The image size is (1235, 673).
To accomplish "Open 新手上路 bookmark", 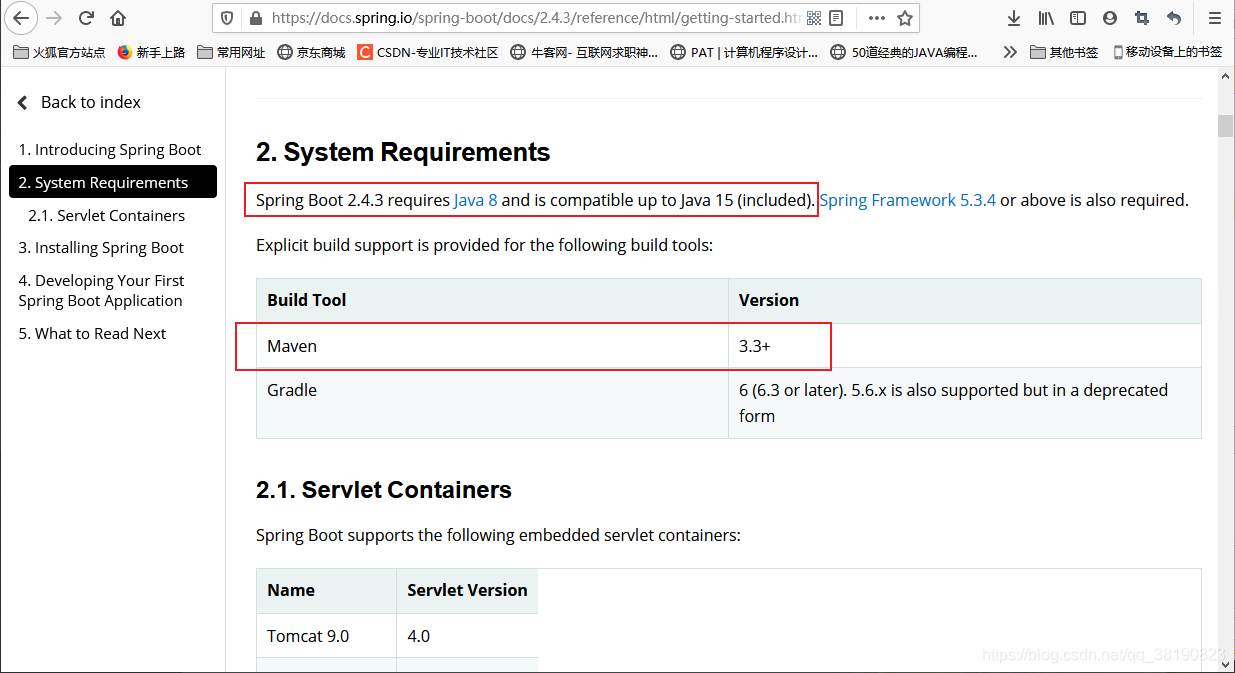I will pos(151,52).
